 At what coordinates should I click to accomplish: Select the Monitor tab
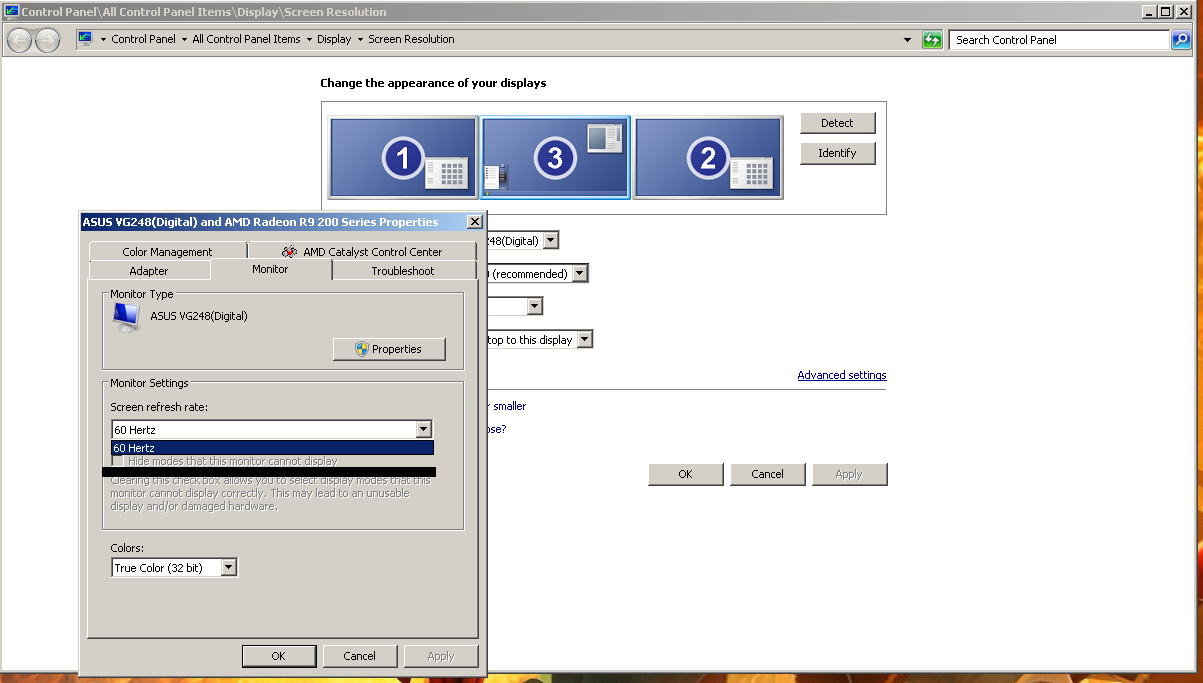tap(270, 269)
